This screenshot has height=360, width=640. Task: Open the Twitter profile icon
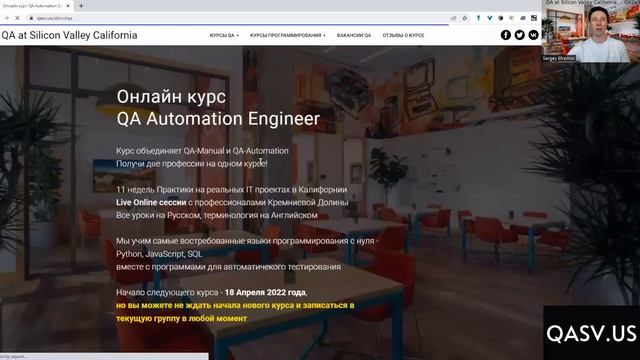520,35
